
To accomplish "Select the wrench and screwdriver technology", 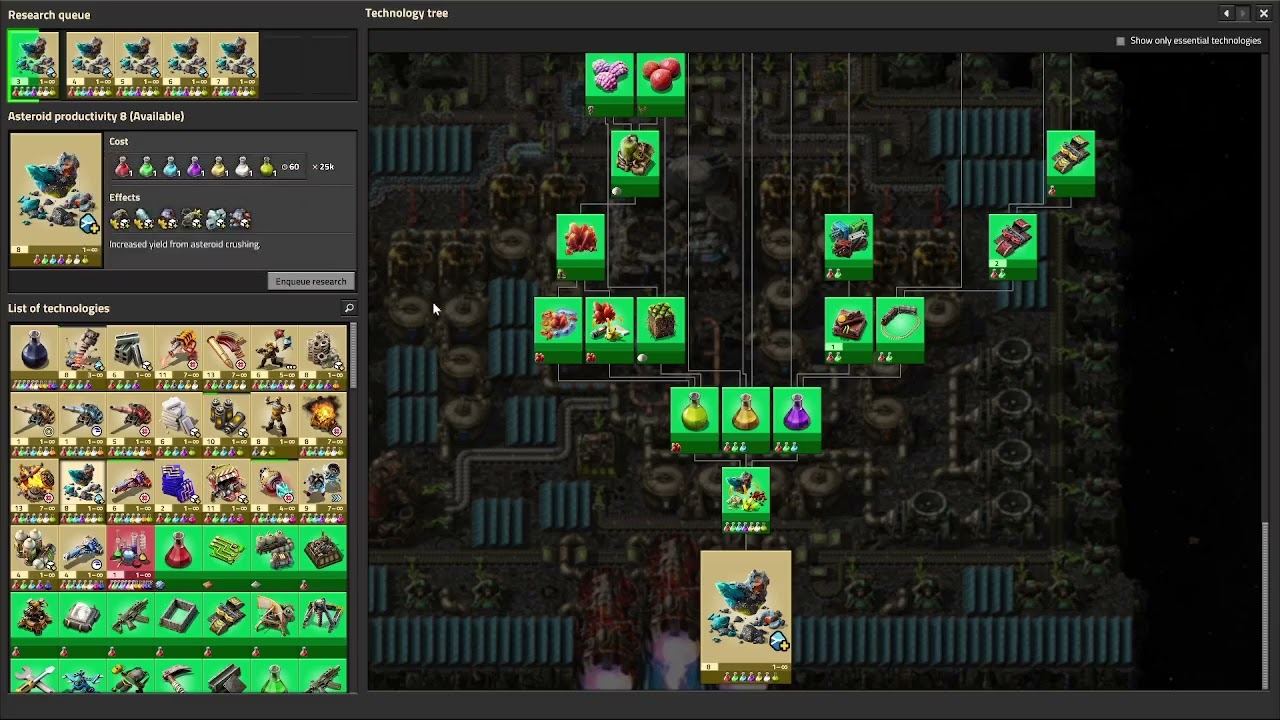I will [x=34, y=677].
